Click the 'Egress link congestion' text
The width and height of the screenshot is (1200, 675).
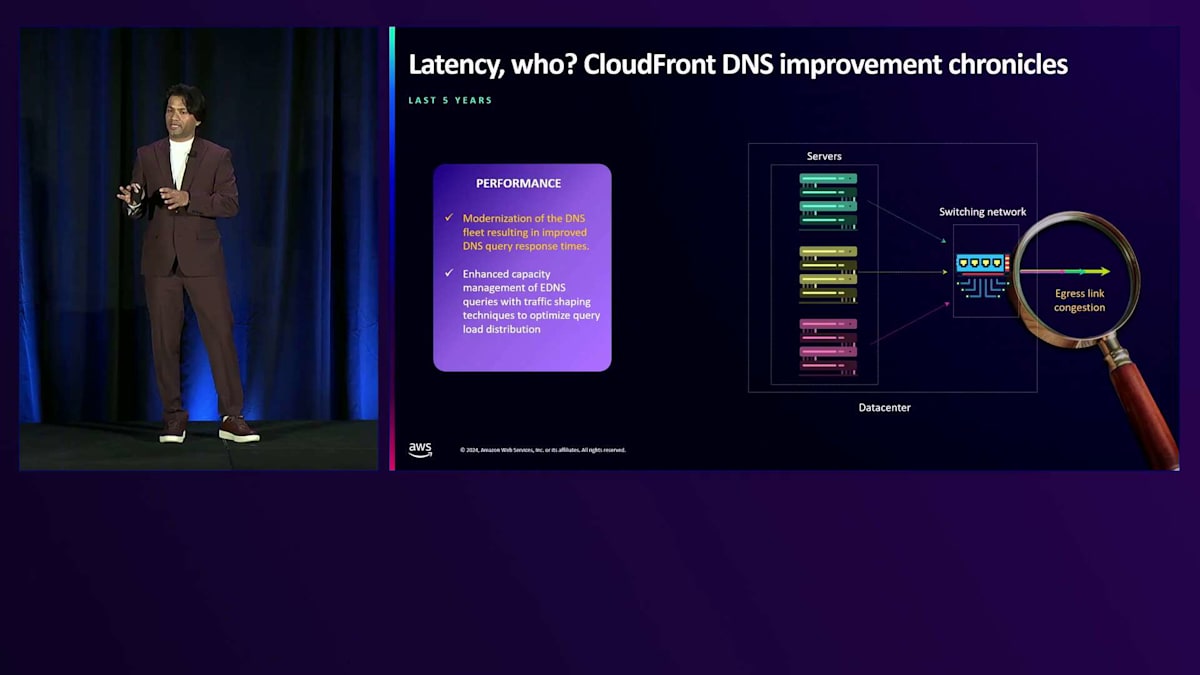pyautogui.click(x=1080, y=300)
